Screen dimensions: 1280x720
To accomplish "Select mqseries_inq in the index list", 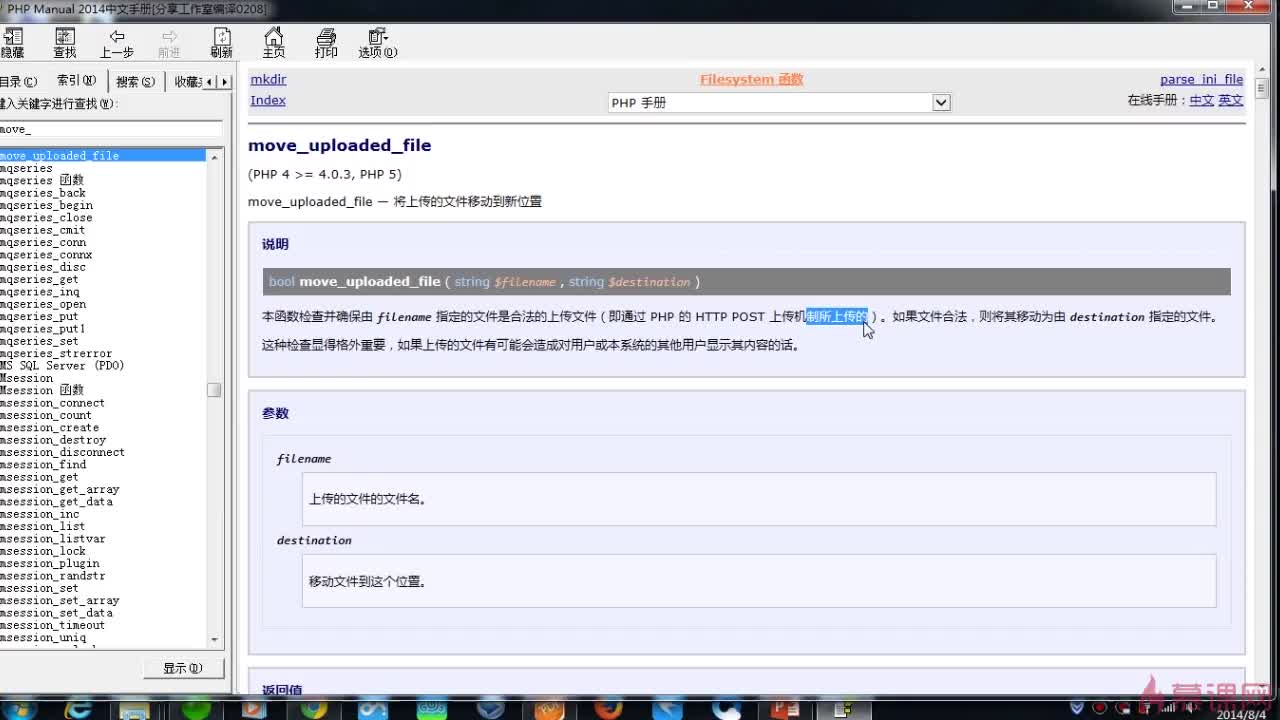I will (x=39, y=292).
